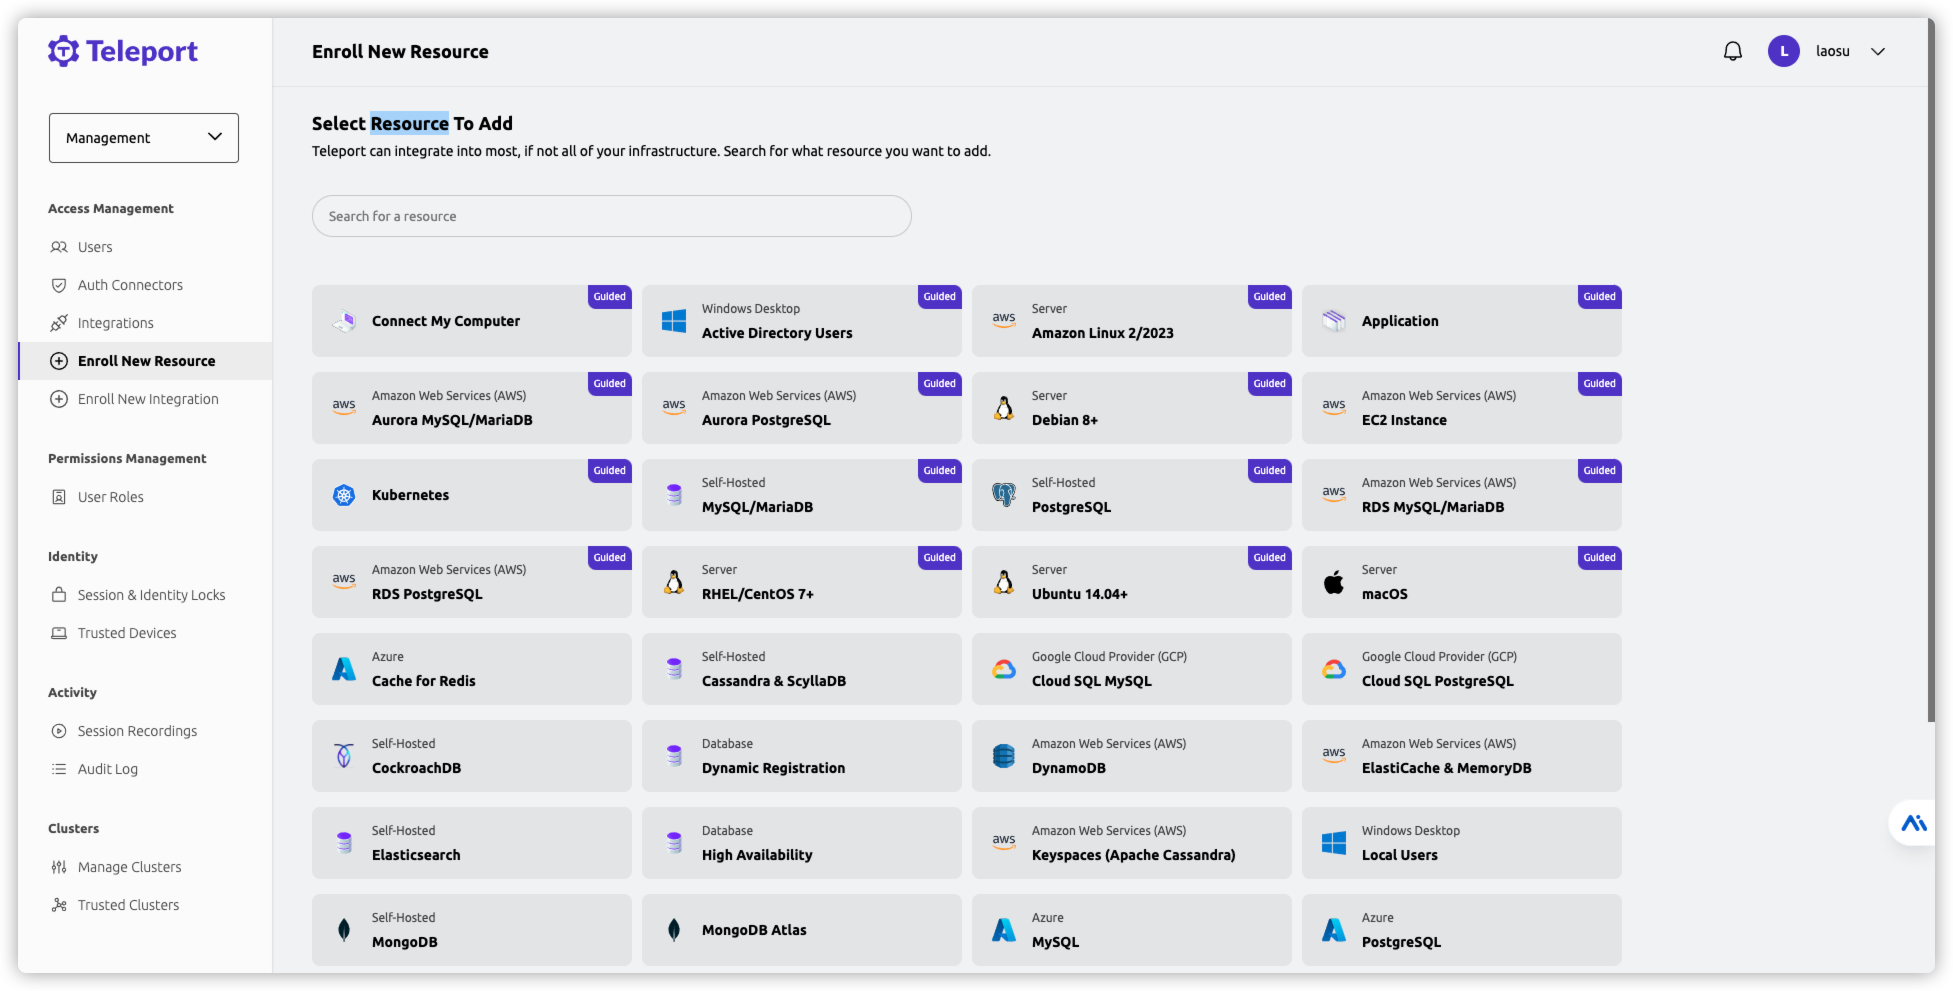
Task: Click the MongoDB leaf icon on Self-Hosted MongoDB
Action: tap(344, 930)
